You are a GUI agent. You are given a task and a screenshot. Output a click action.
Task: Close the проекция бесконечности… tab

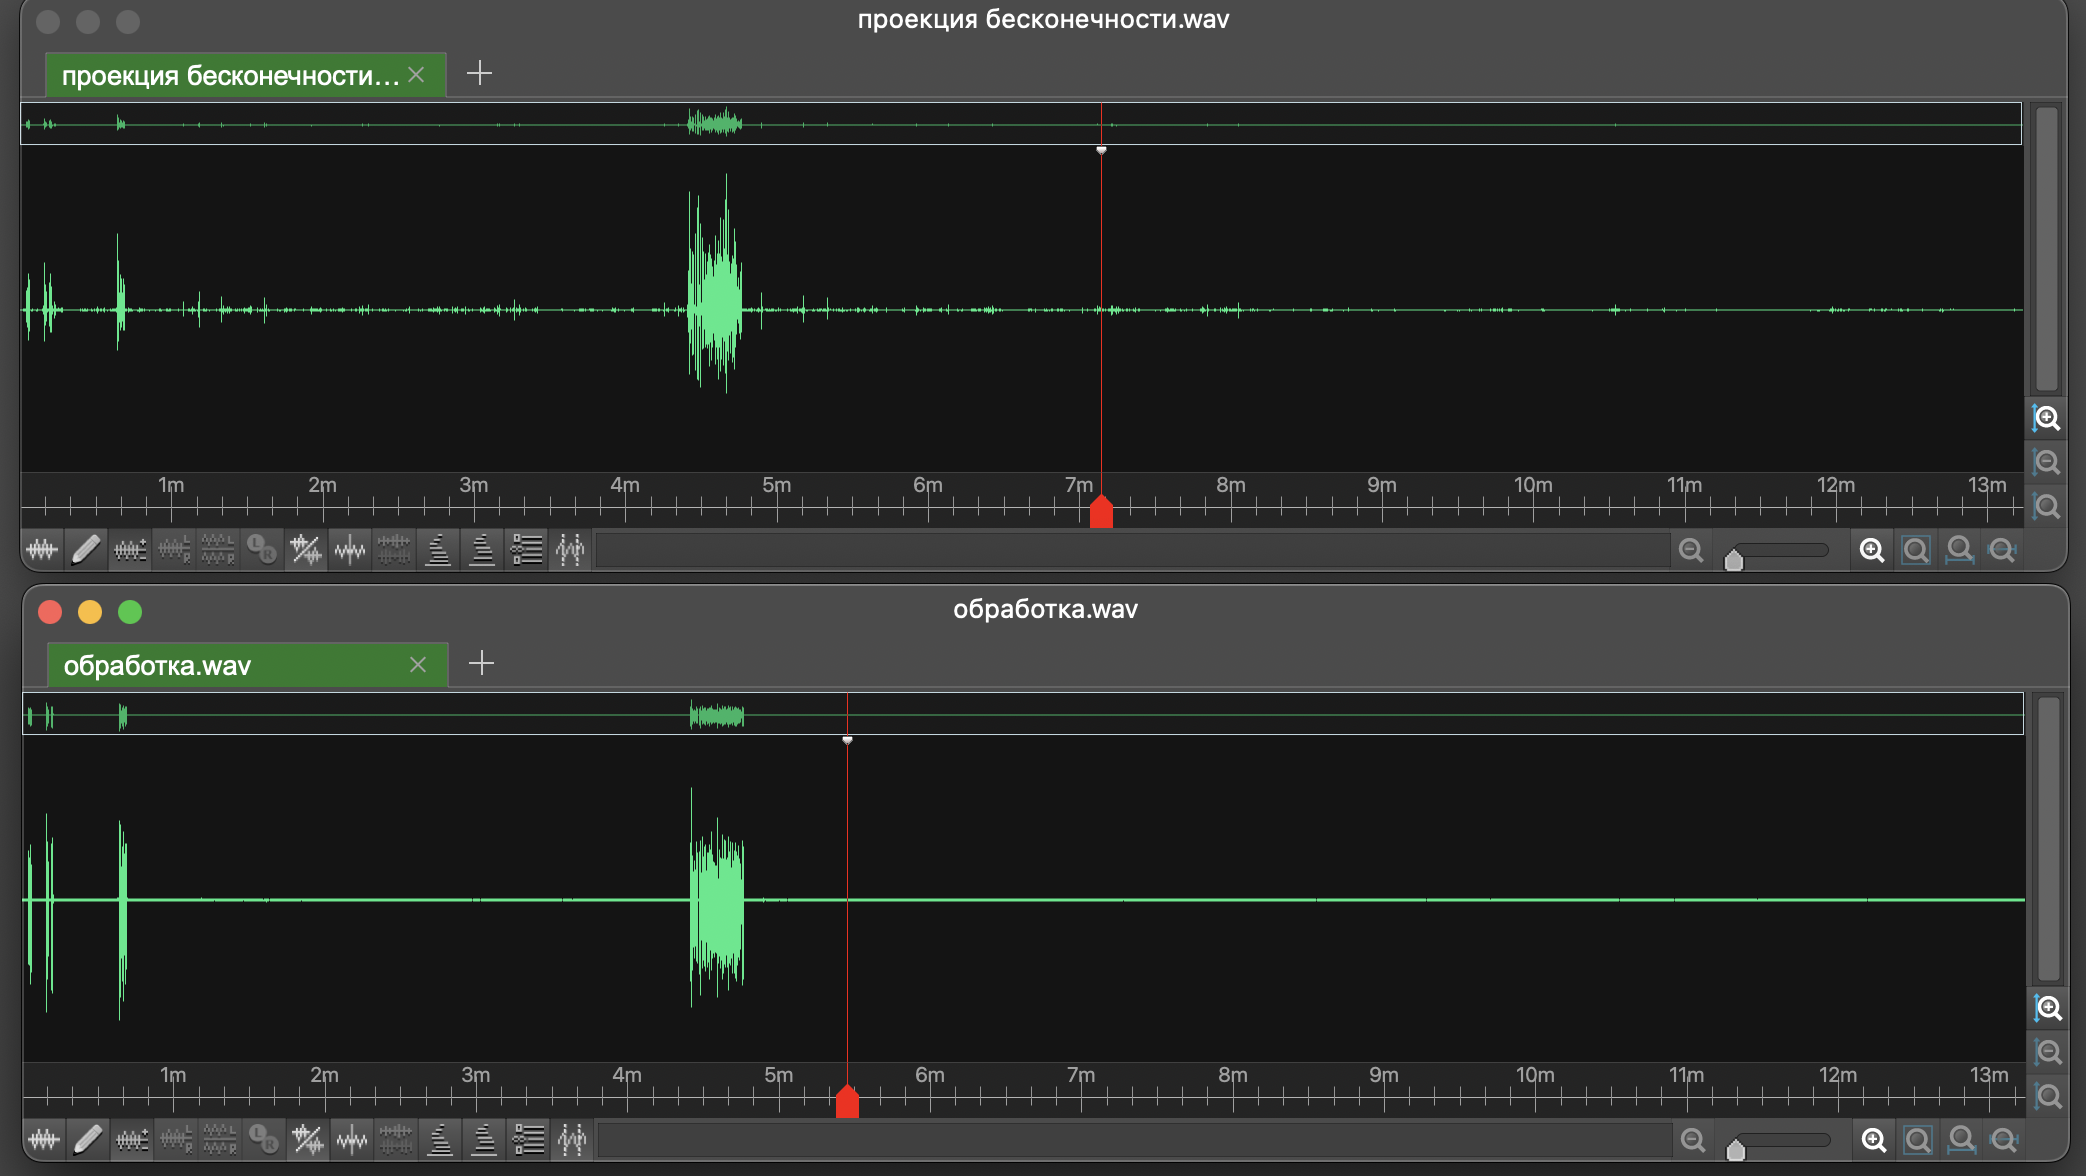pyautogui.click(x=417, y=75)
